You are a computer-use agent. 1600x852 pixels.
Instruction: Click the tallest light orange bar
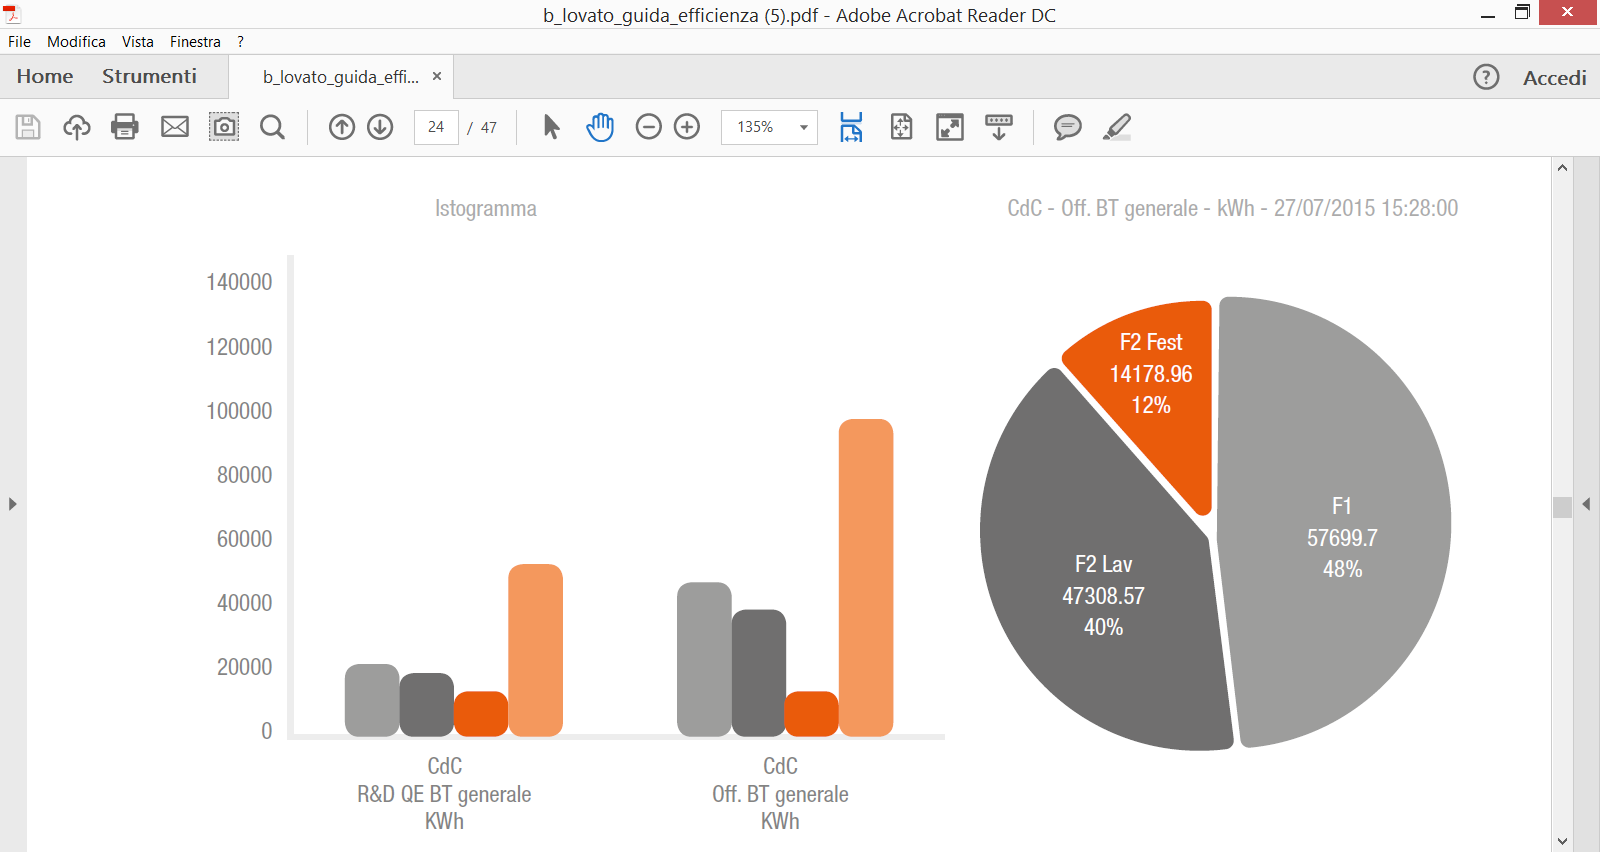866,577
